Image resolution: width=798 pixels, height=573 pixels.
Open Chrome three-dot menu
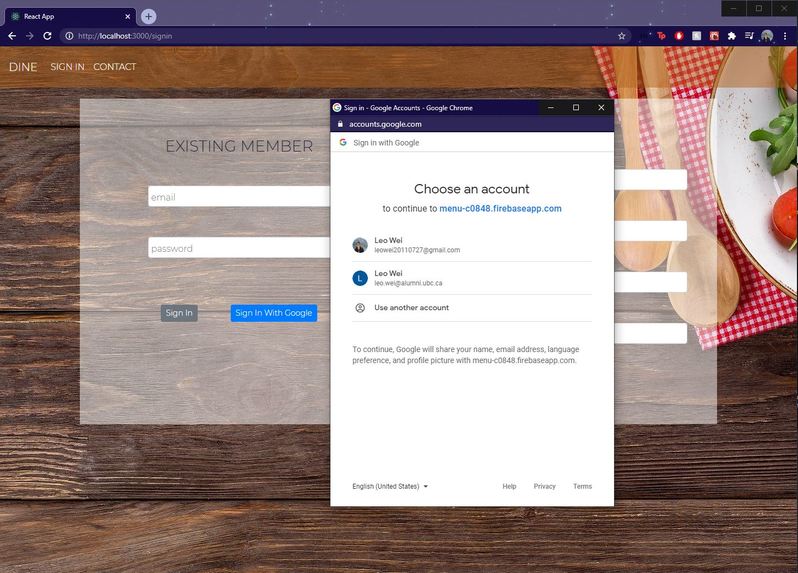[x=785, y=36]
